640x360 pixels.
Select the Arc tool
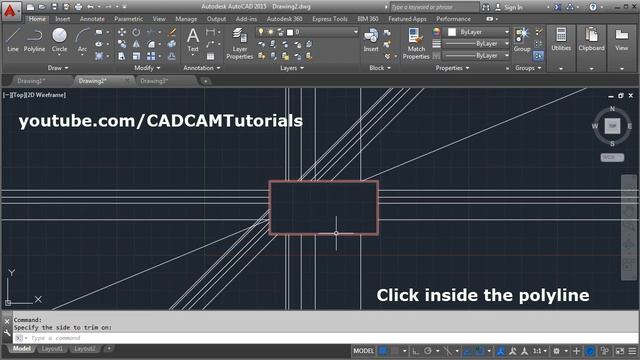(82, 40)
